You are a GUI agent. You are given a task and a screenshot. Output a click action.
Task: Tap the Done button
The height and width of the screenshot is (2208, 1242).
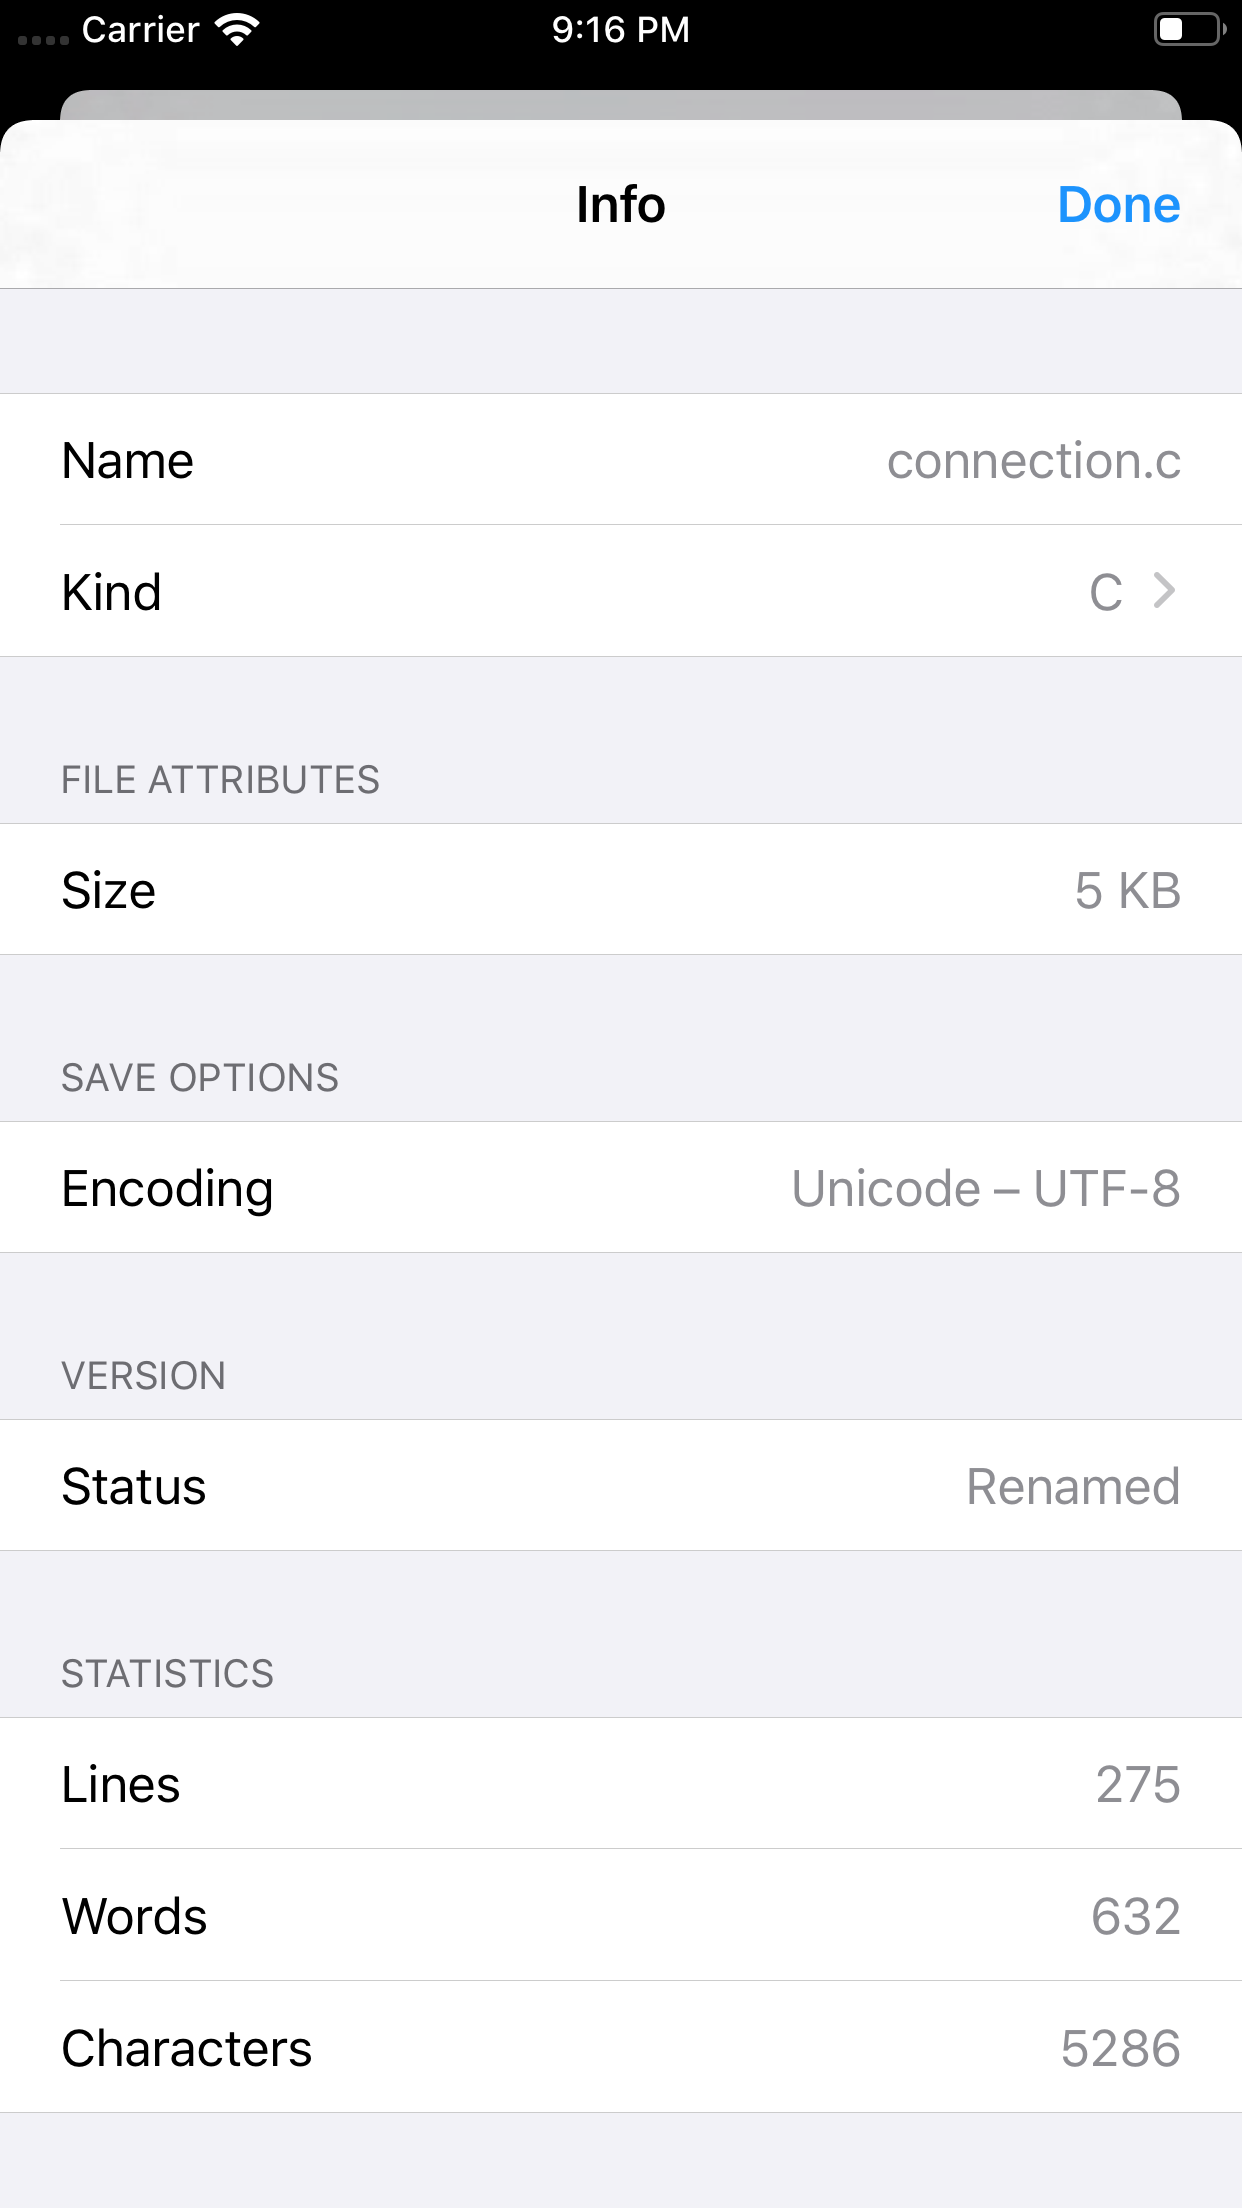click(1118, 205)
